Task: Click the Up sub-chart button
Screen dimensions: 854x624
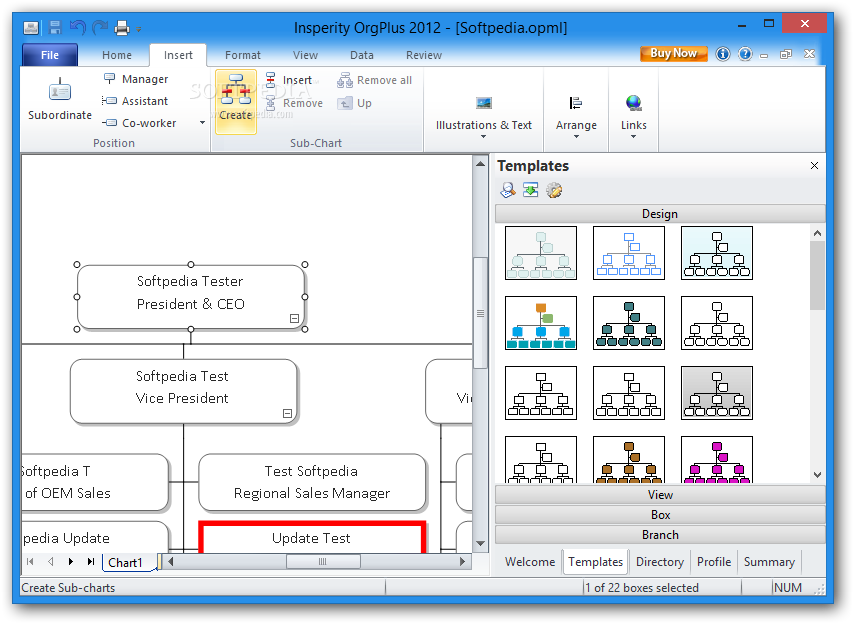Action: pyautogui.click(x=355, y=103)
